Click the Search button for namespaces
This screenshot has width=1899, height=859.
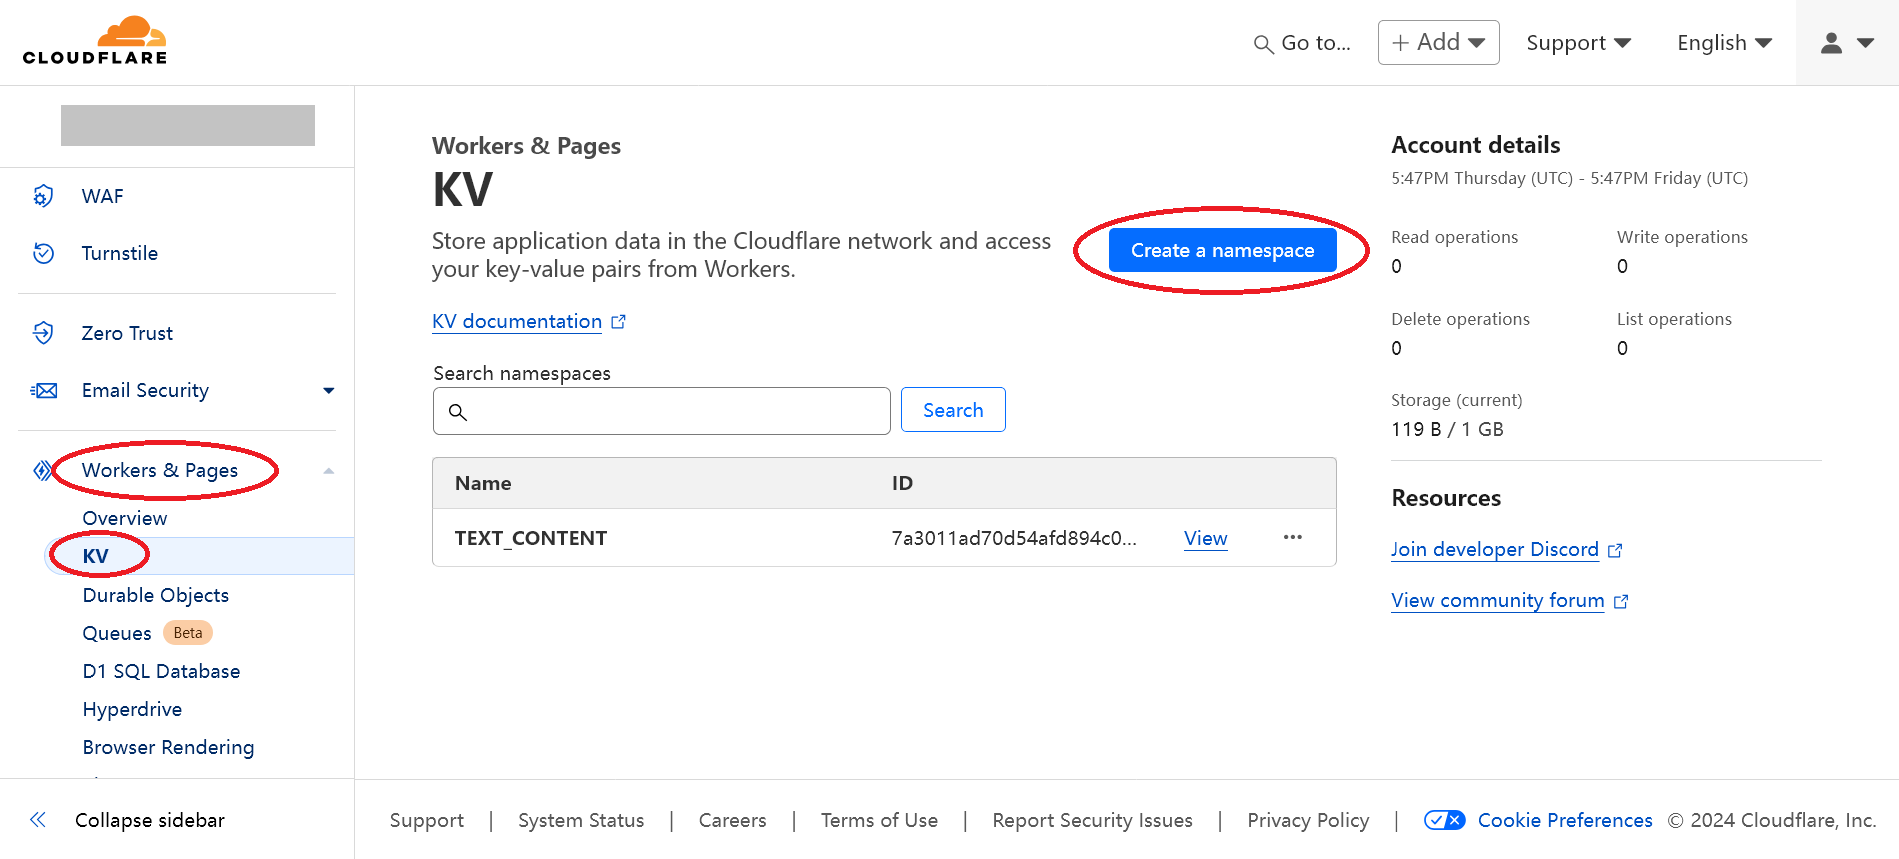pyautogui.click(x=953, y=410)
